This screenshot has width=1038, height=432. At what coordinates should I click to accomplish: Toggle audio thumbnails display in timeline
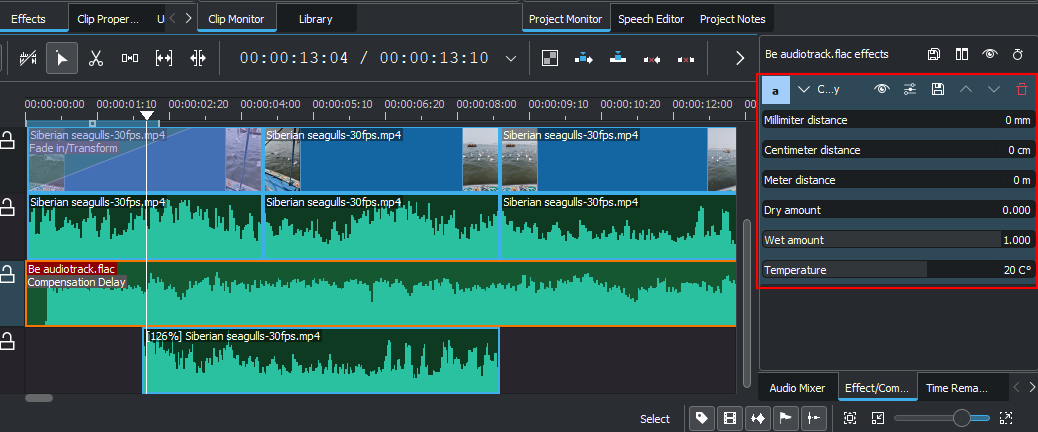pos(758,418)
